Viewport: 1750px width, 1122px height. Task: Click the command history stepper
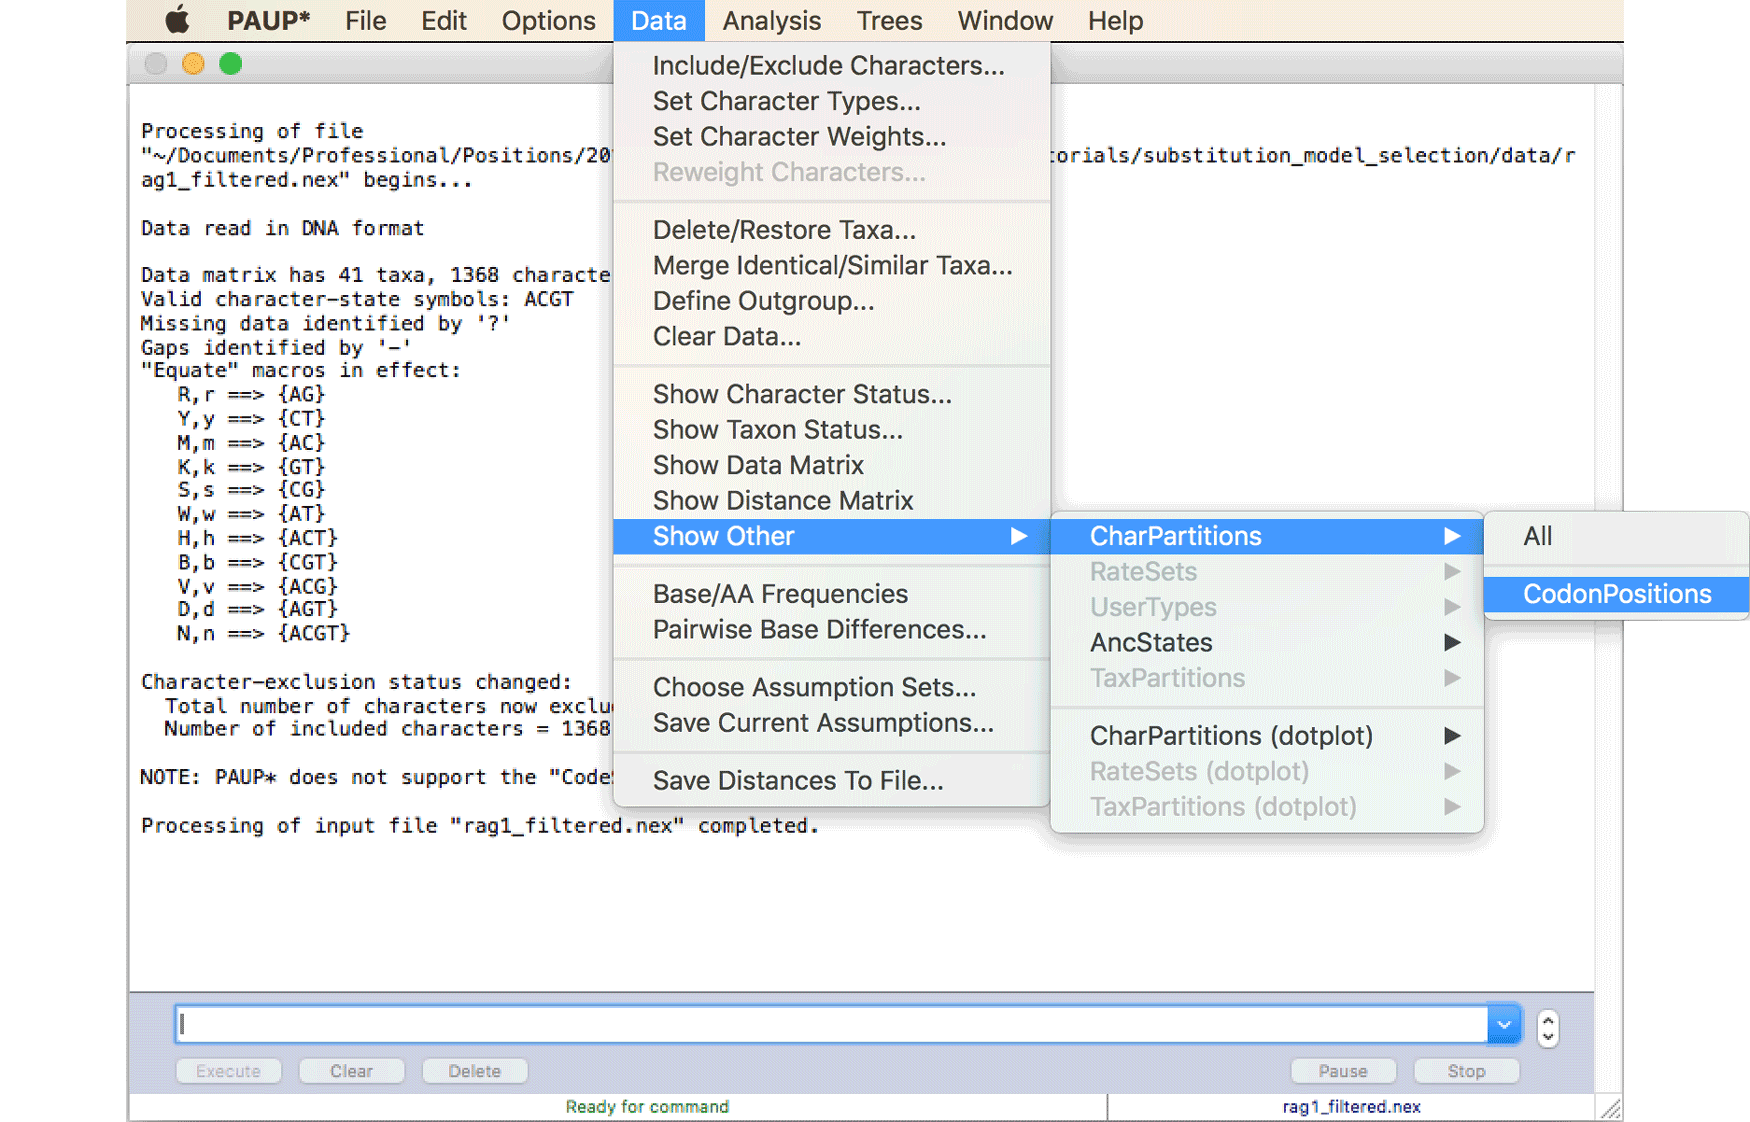(1547, 1027)
